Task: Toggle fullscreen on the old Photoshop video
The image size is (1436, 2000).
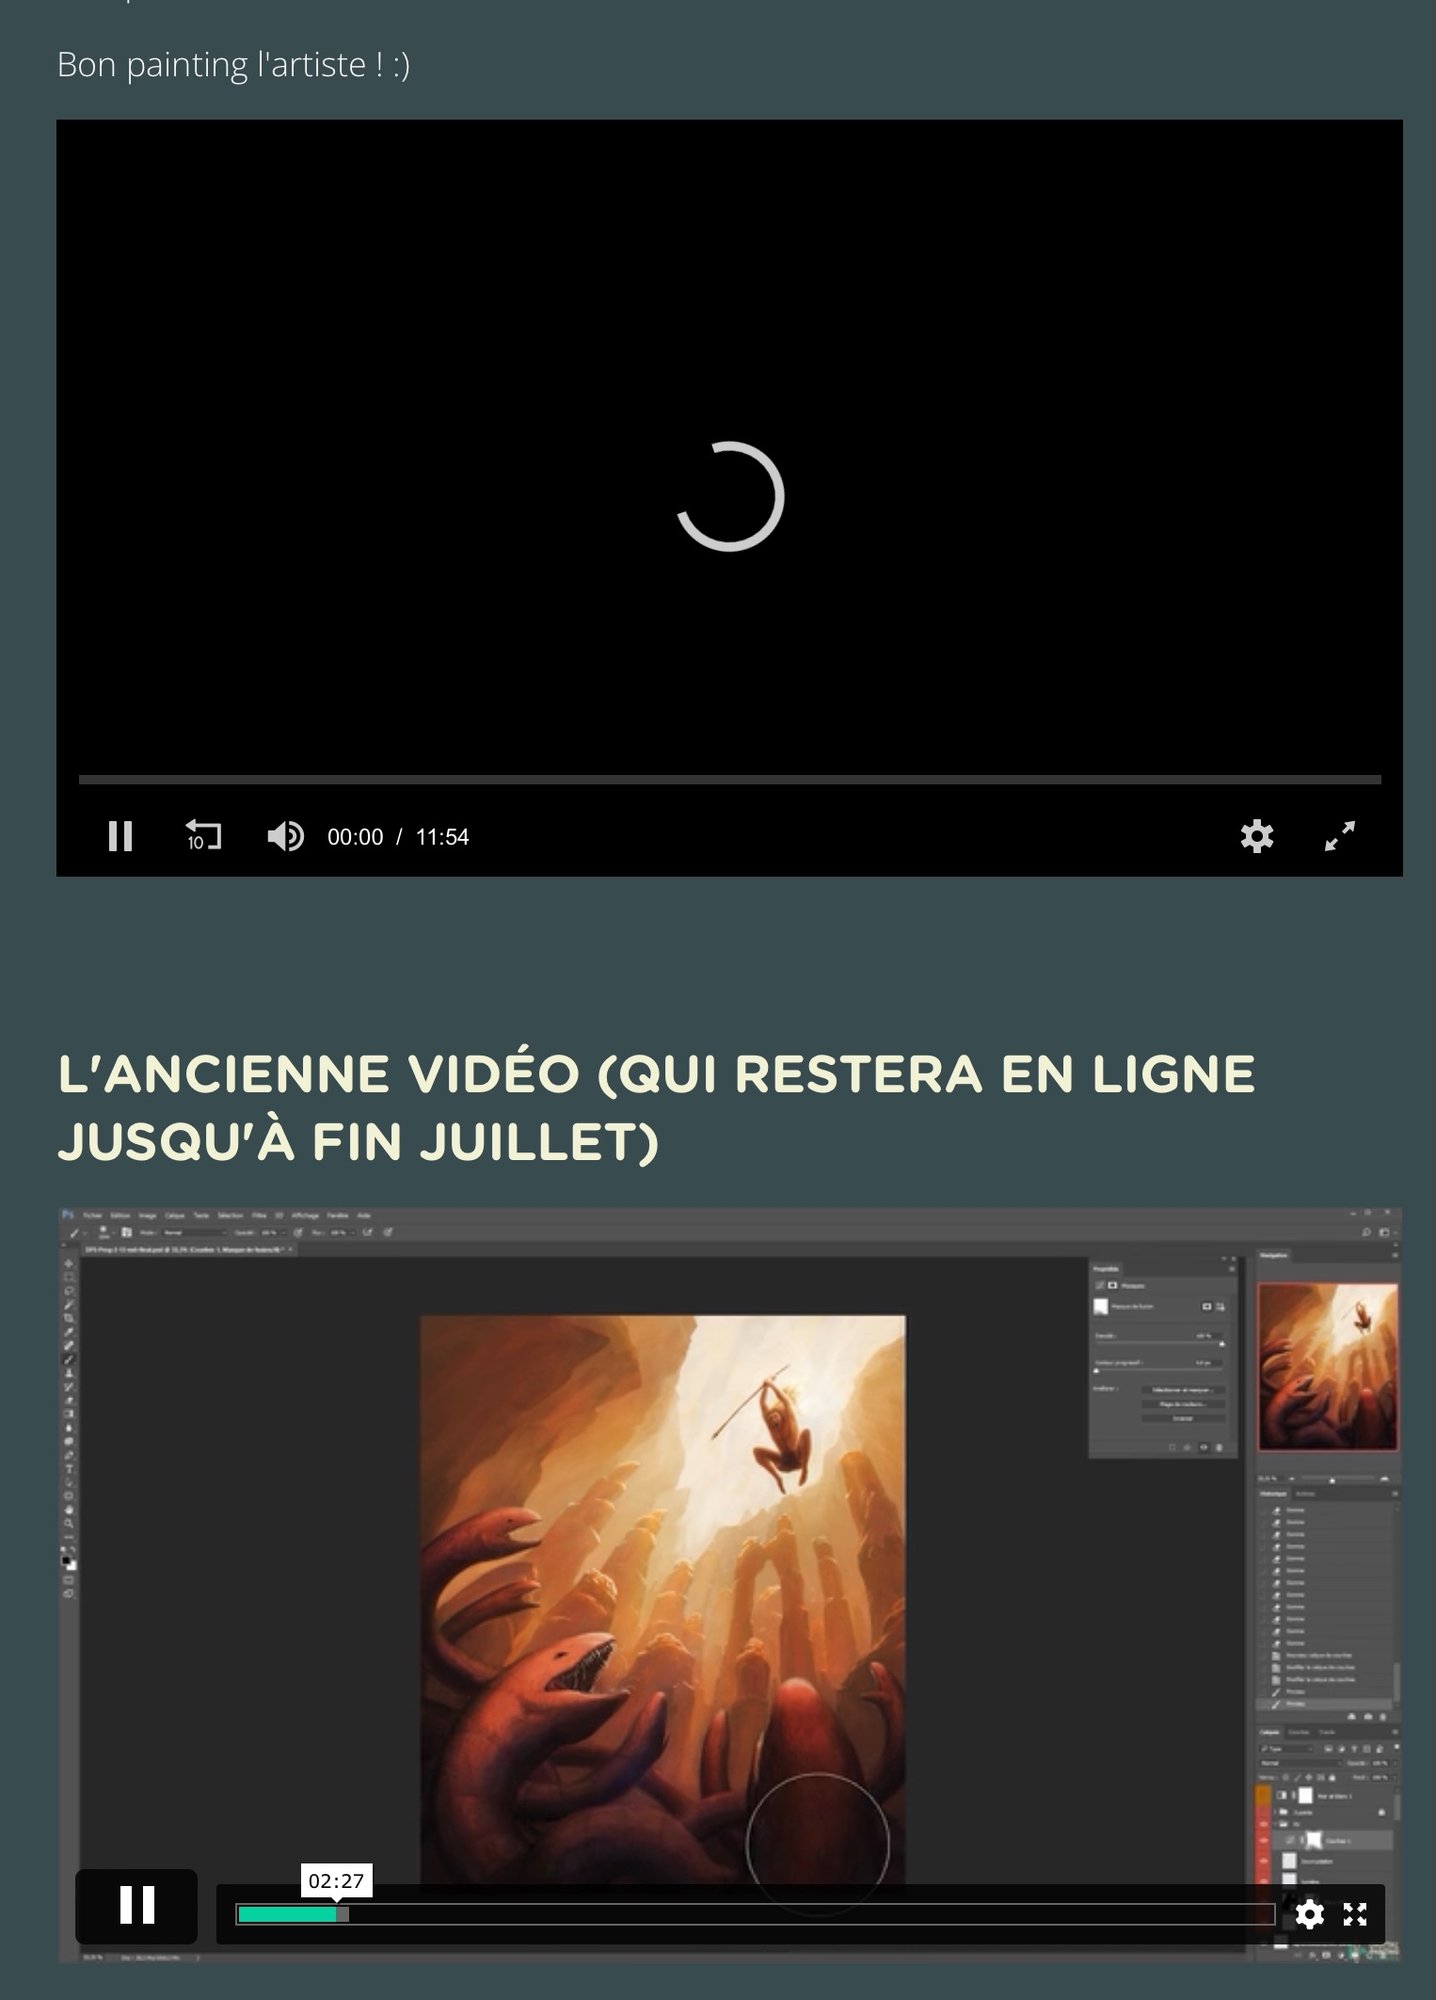Action: click(1355, 1914)
